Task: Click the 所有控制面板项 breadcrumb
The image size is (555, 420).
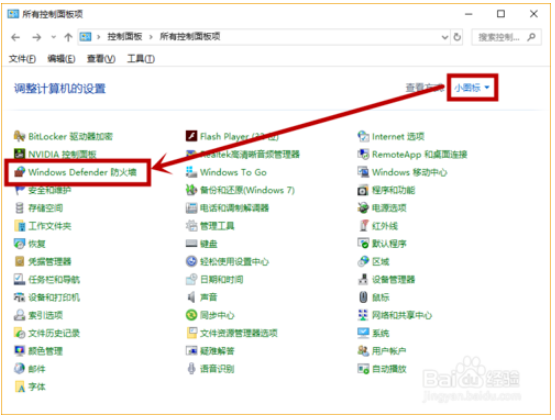Action: 190,36
